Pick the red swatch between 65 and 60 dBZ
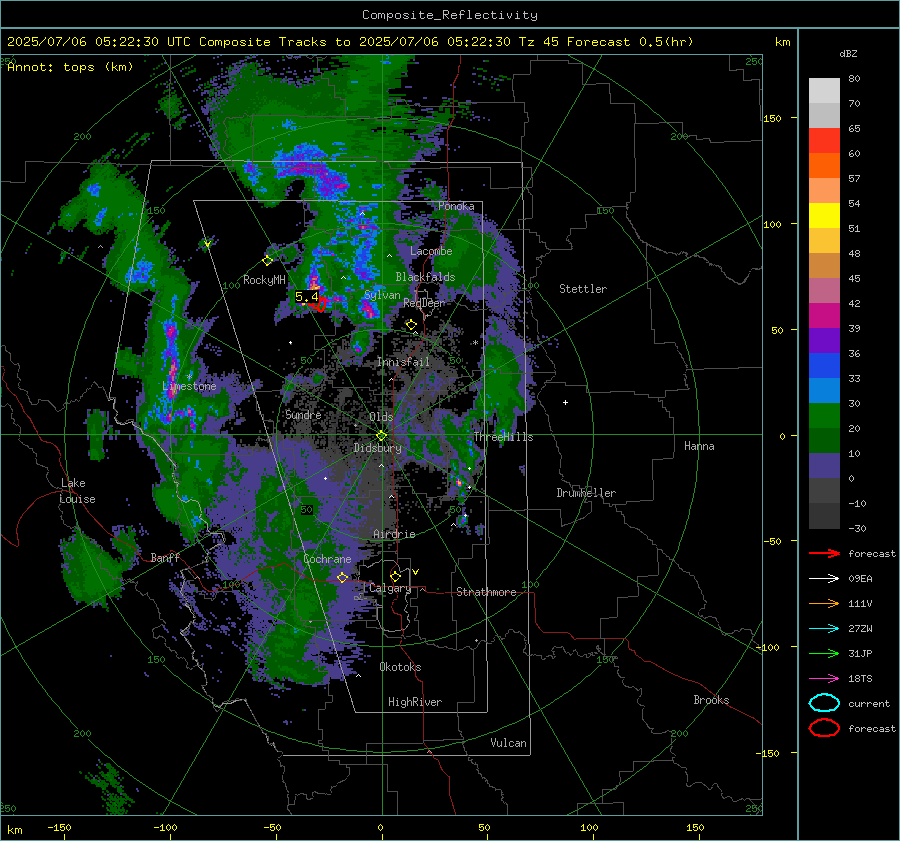The height and width of the screenshot is (841, 900). coord(824,141)
